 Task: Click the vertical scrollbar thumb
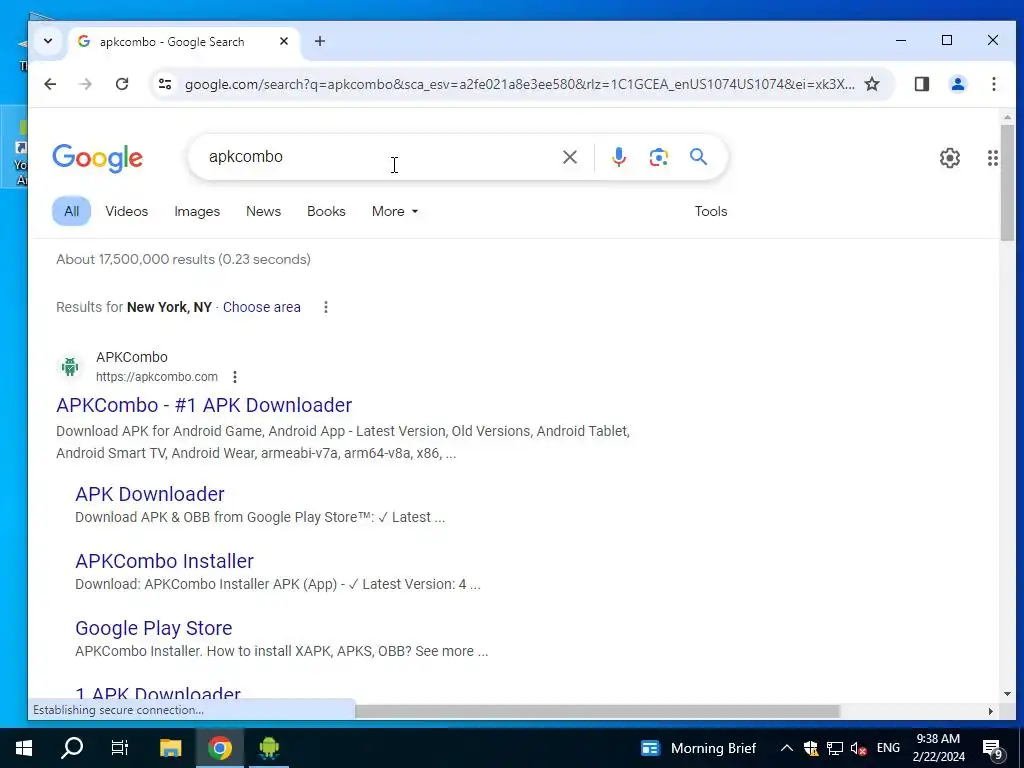(1007, 182)
